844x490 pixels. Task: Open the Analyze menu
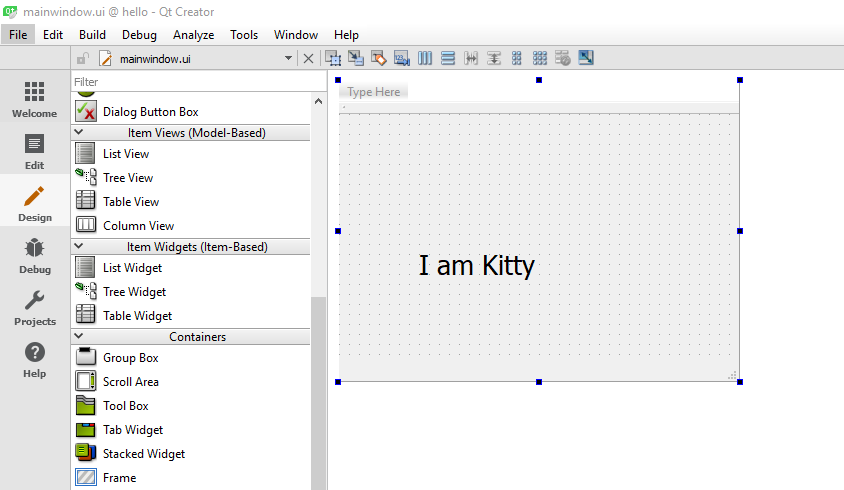coord(193,34)
